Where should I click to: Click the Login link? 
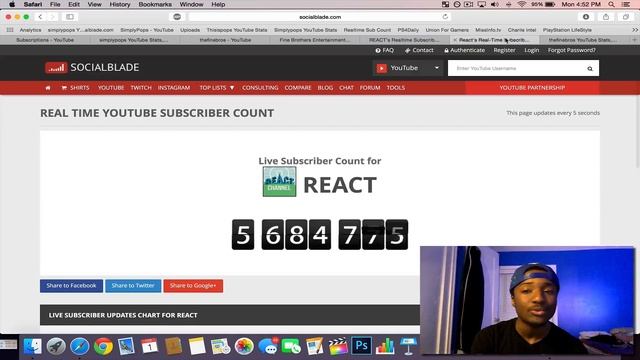[x=532, y=50]
